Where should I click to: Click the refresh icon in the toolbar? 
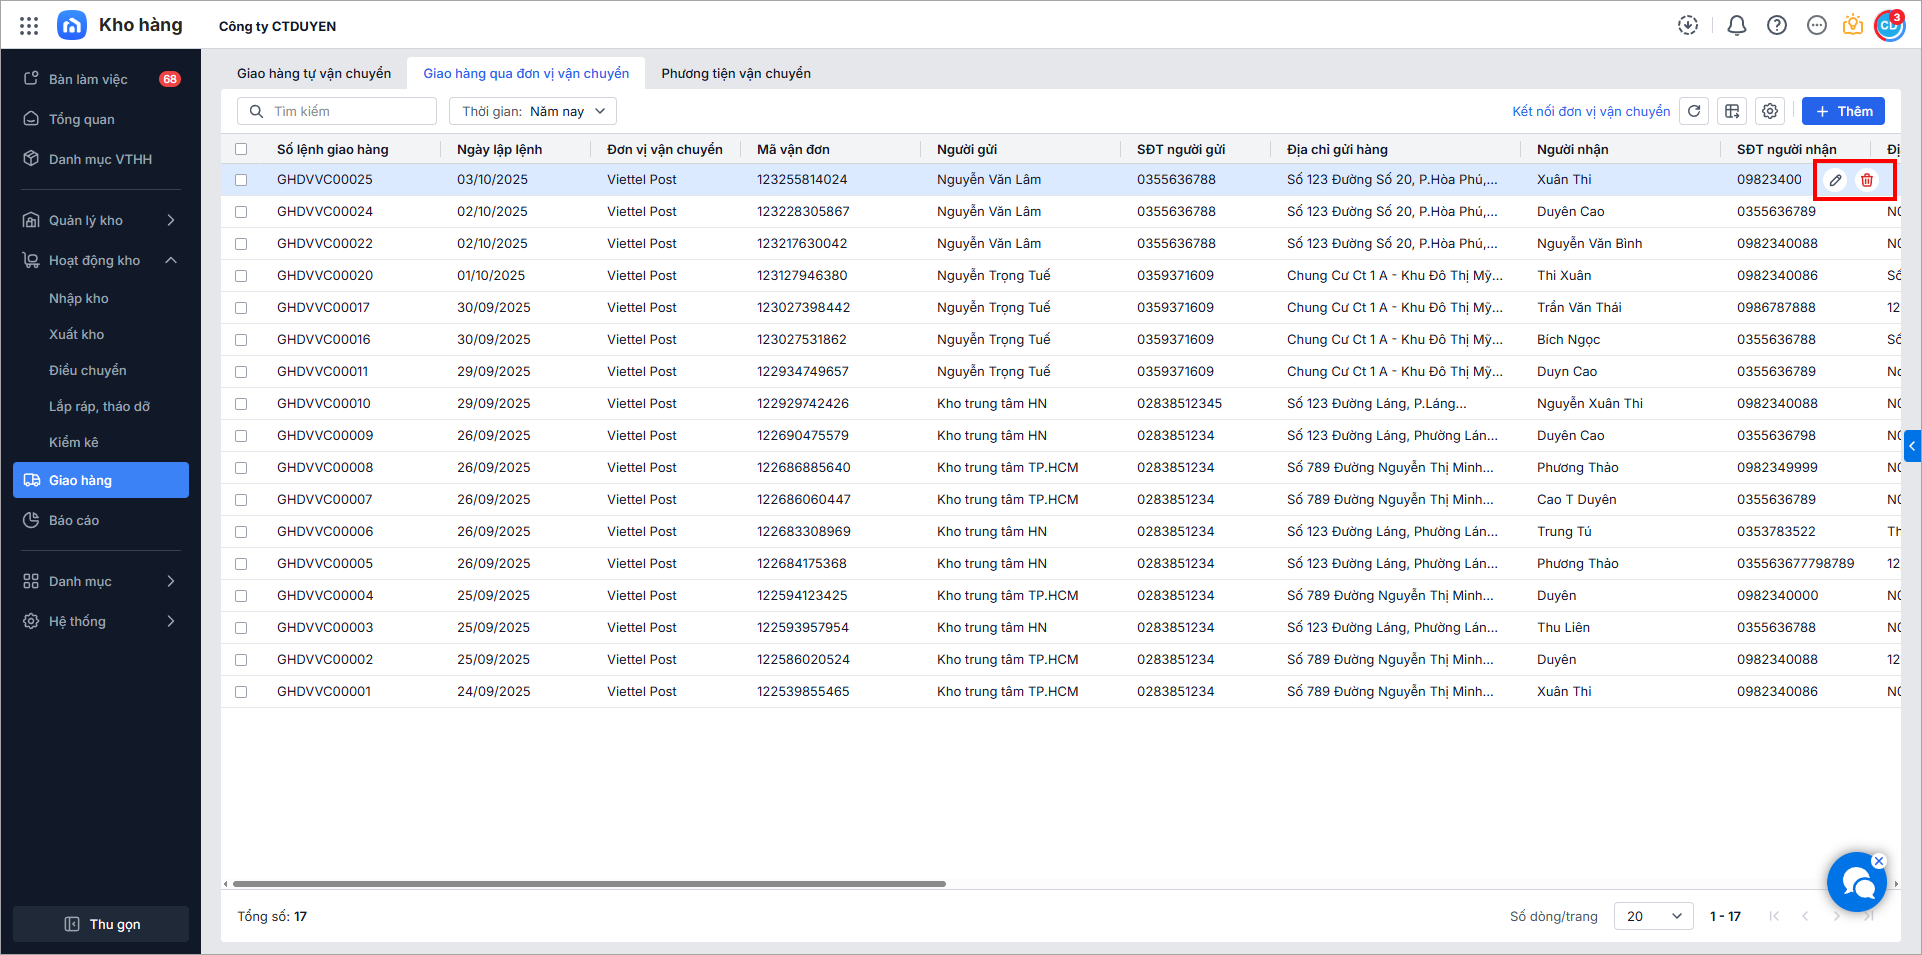[x=1694, y=111]
